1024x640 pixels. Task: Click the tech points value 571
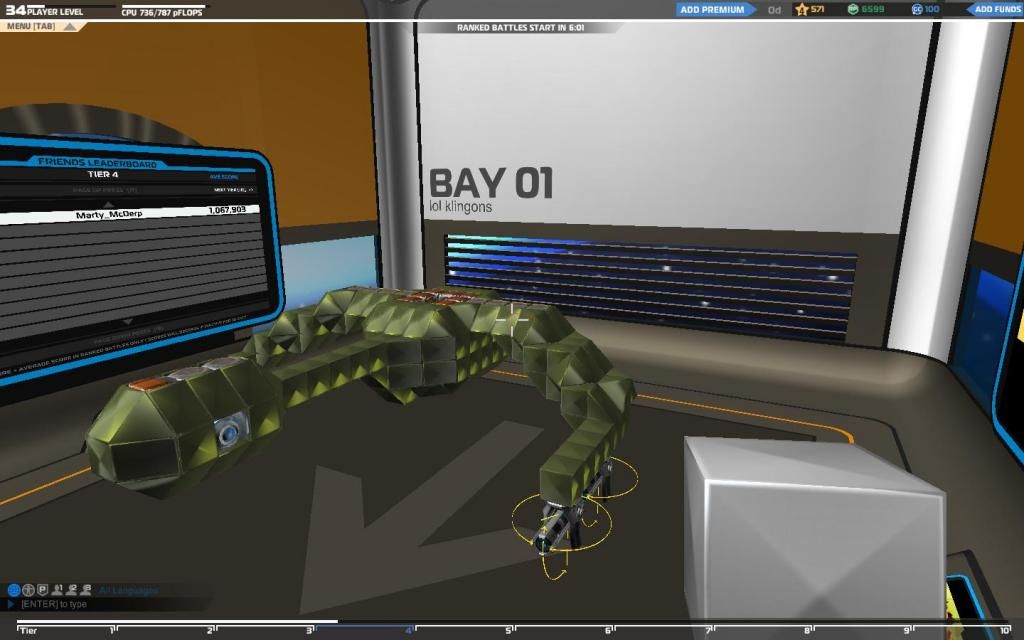tap(818, 9)
